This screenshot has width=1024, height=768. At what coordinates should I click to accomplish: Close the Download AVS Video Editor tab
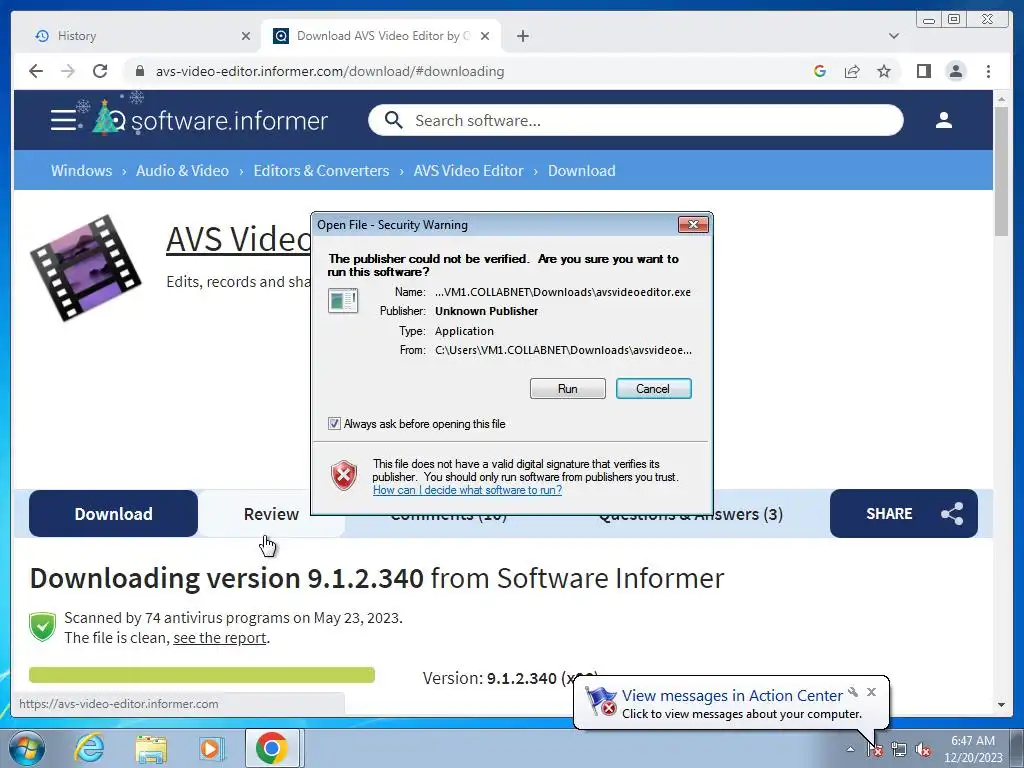pos(485,36)
